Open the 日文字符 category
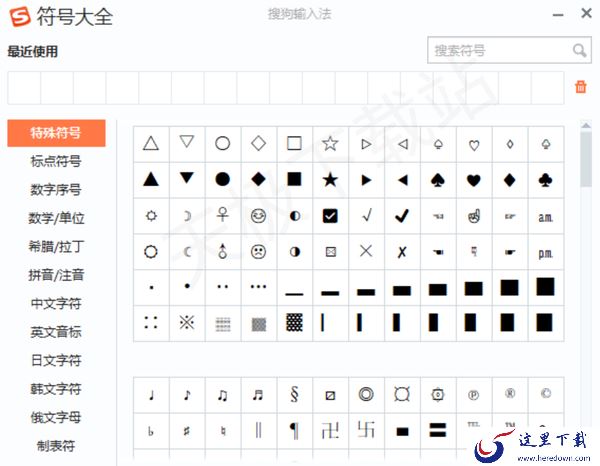This screenshot has width=600, height=466. click(x=56, y=360)
